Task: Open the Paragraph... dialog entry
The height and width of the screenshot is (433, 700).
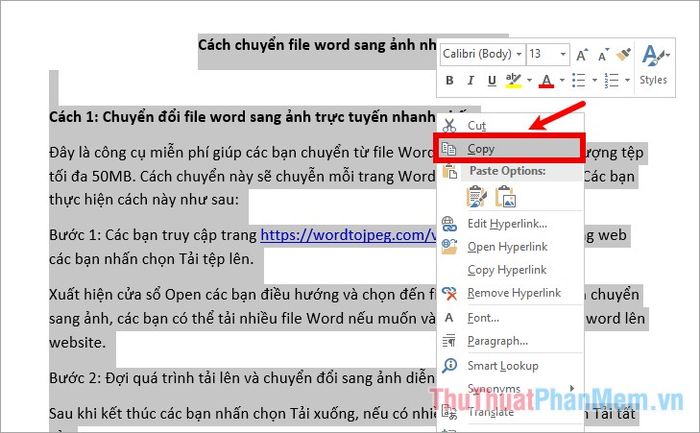Action: point(510,341)
